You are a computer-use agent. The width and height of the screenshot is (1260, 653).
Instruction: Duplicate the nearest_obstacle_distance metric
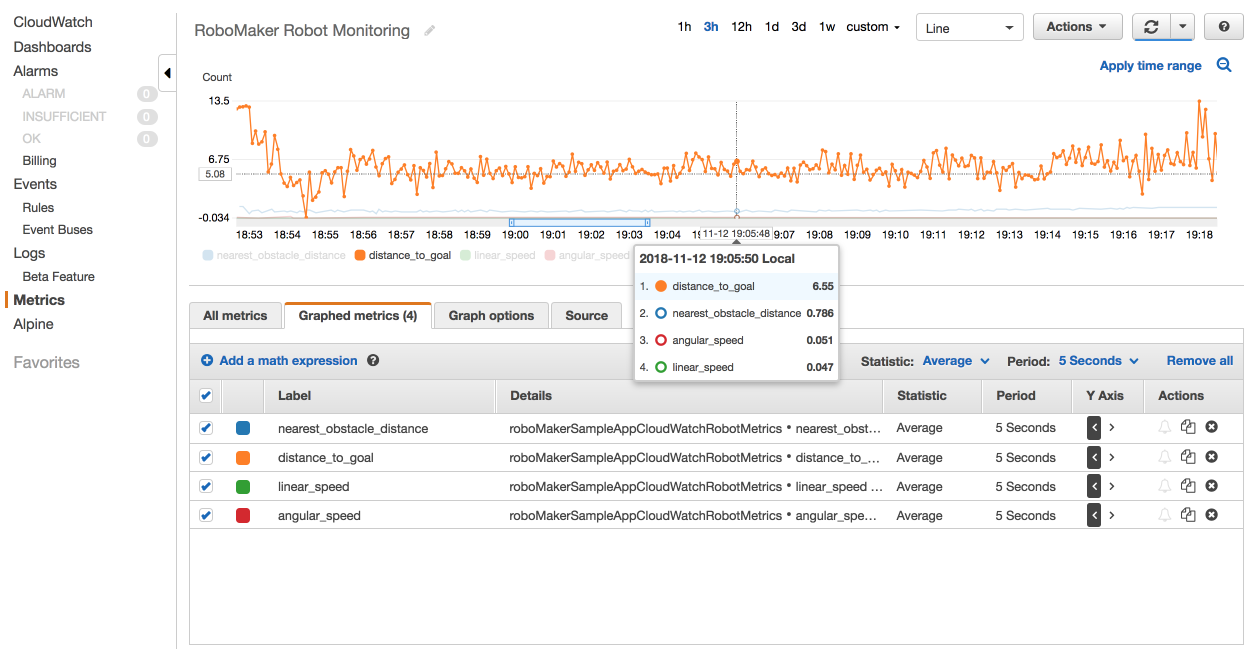click(x=1188, y=428)
